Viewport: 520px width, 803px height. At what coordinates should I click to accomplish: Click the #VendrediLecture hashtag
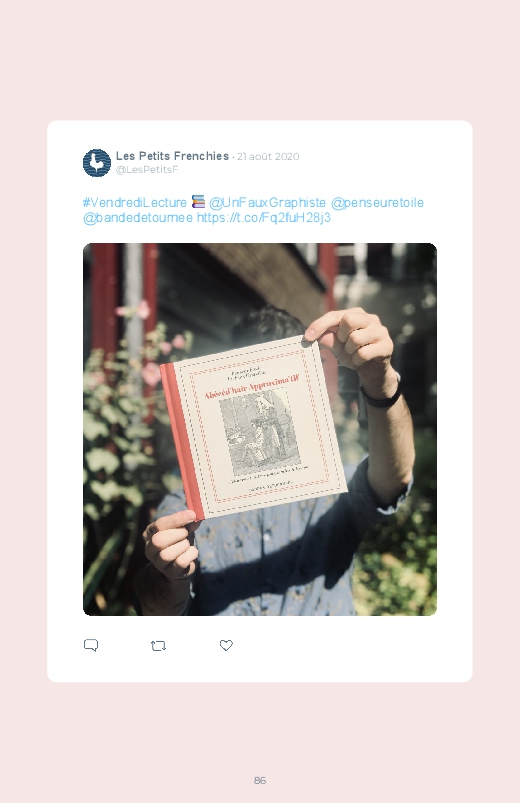pyautogui.click(x=135, y=202)
